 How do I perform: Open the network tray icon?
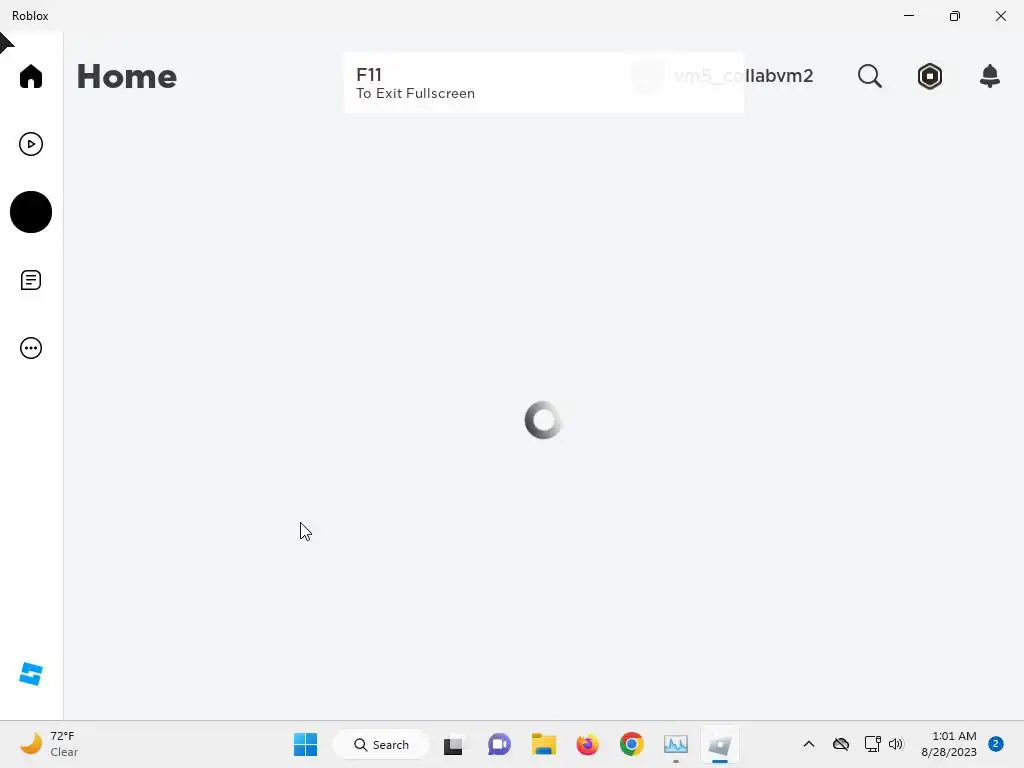coord(872,744)
